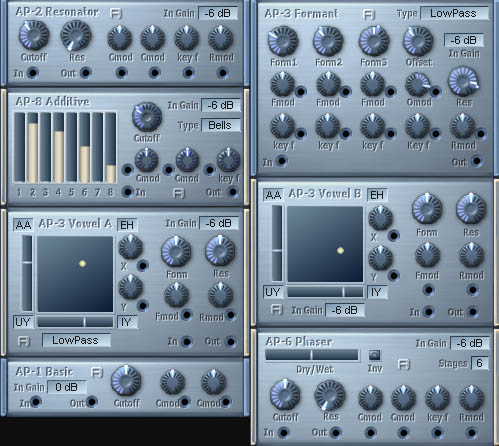Screen dimensions: 499x446
Task: Click the AP-1 Basic Out jack
Action: click(x=92, y=402)
